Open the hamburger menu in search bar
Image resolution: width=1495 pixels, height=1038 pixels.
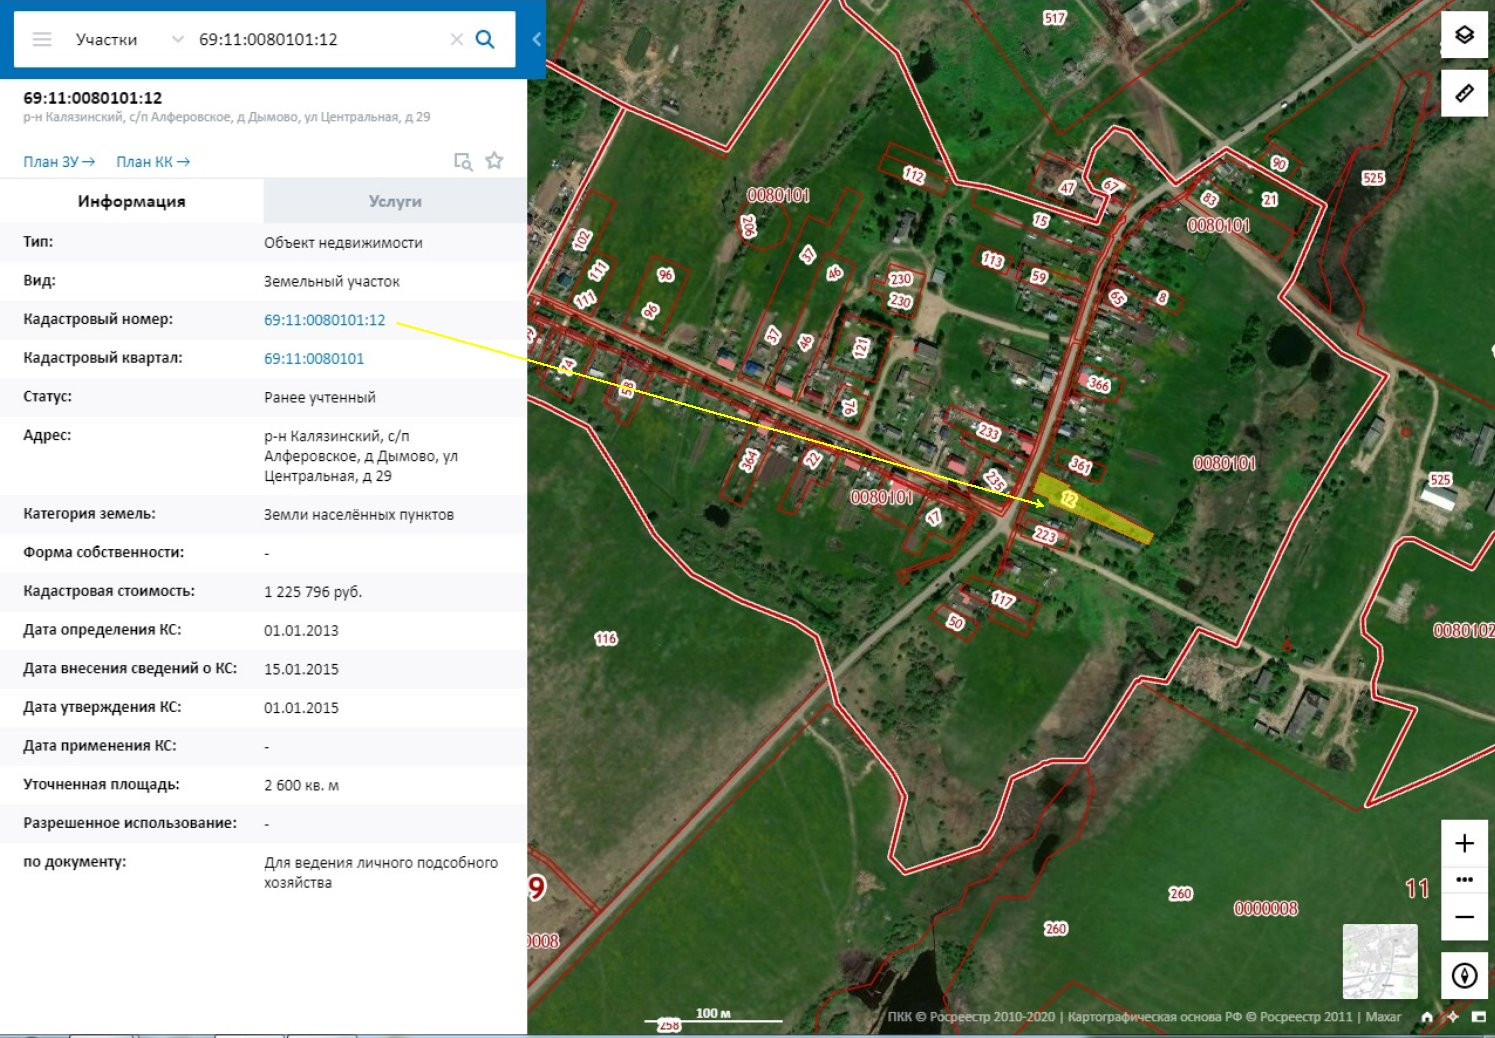42,39
